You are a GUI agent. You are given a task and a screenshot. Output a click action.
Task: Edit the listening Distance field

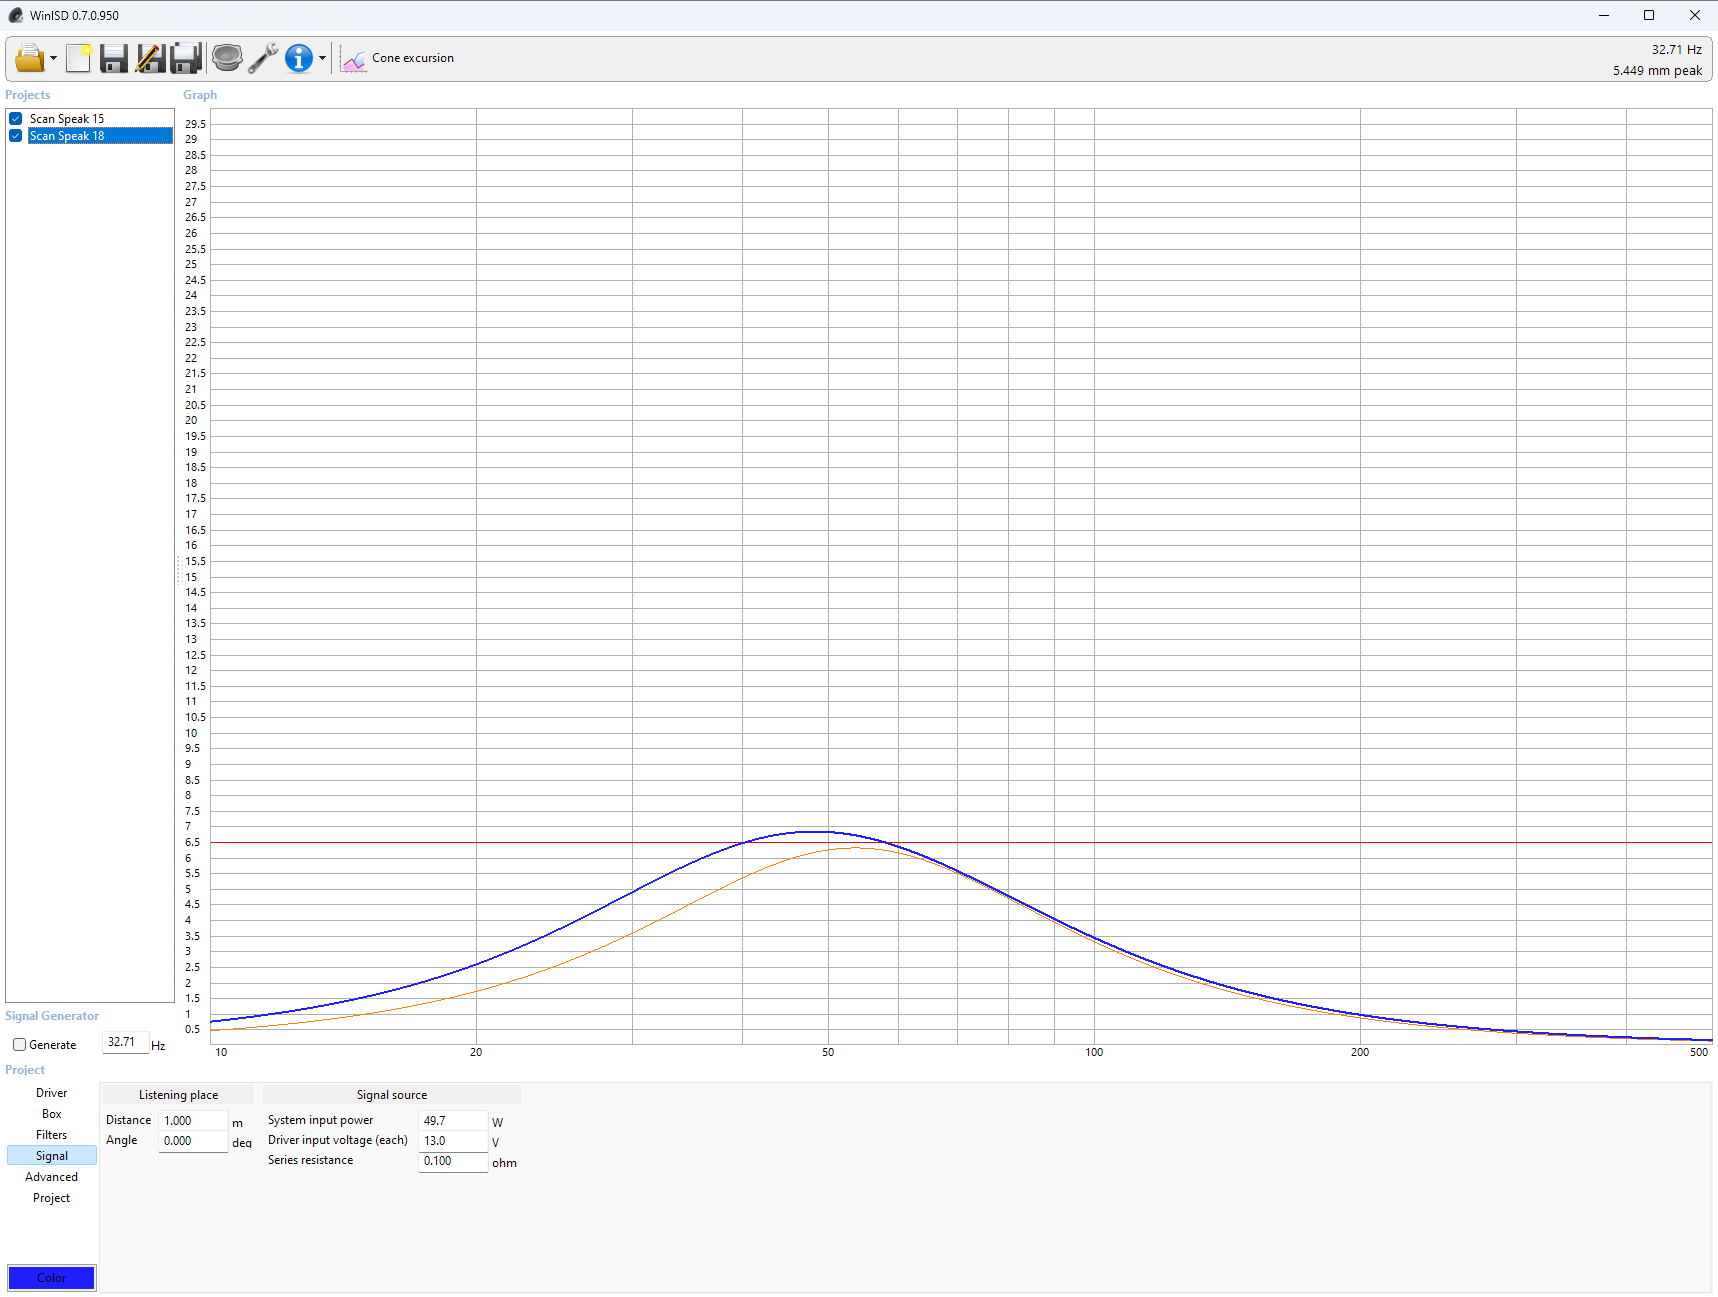click(193, 1121)
